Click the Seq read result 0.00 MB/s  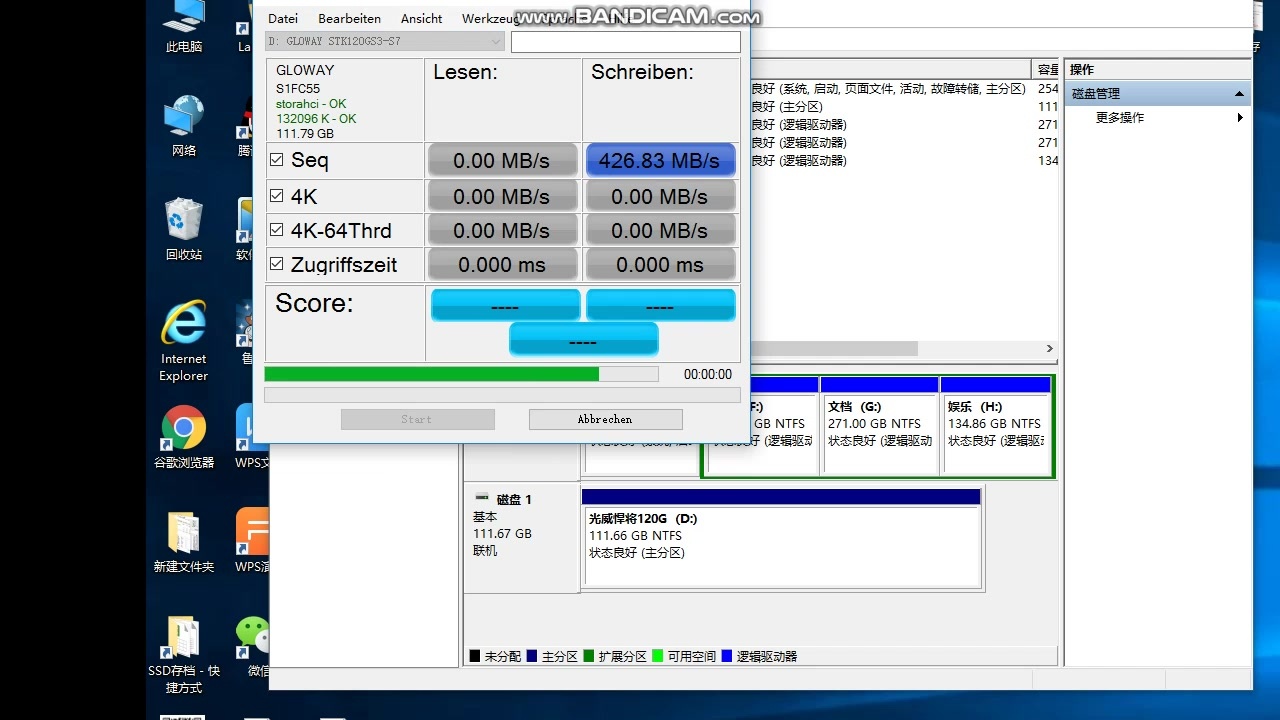tap(502, 161)
